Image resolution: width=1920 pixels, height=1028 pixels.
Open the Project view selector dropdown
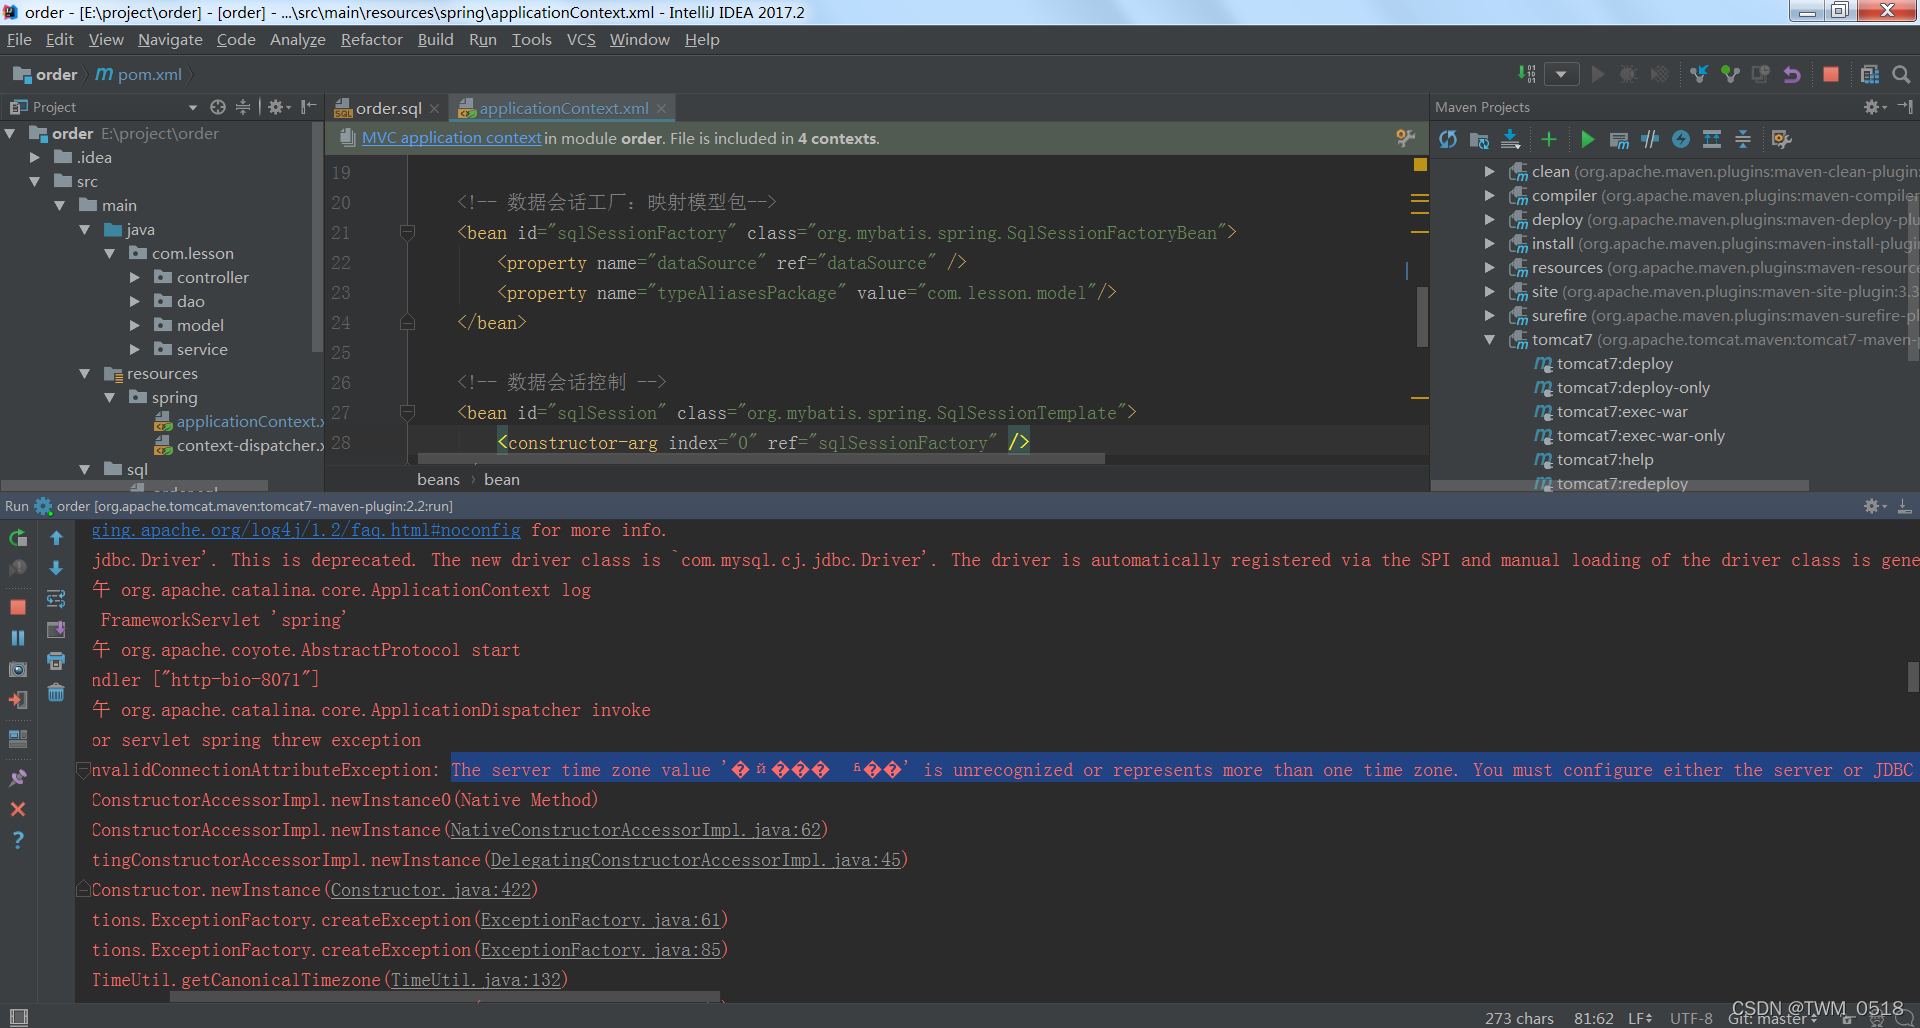[x=193, y=107]
